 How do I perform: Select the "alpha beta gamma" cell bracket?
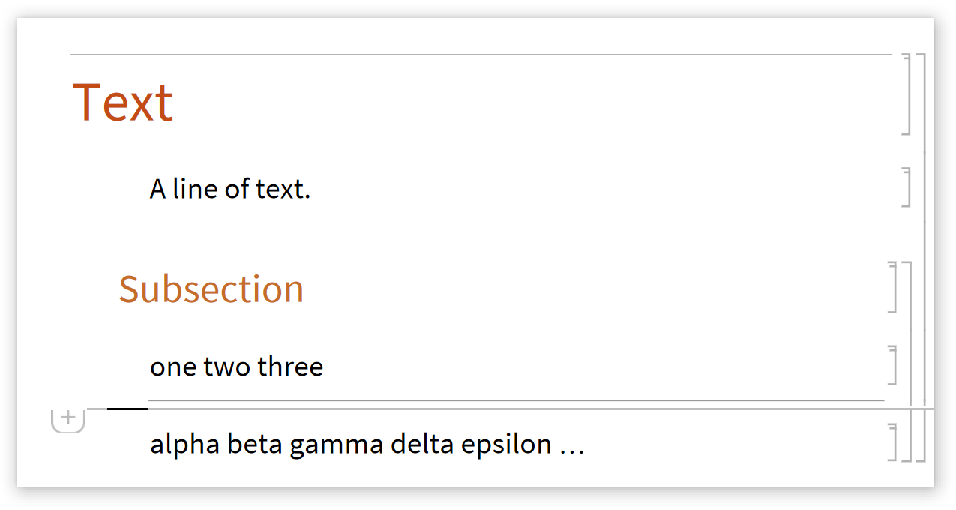(893, 443)
